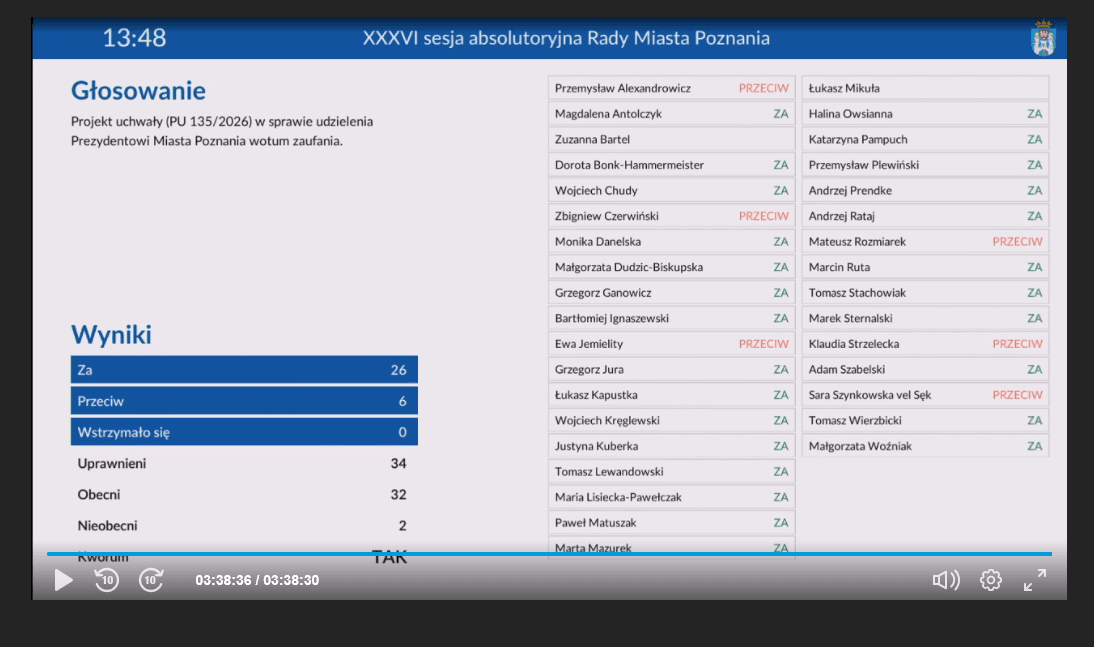Click the session title 'XXXVI sesja absolutoryjna Rady Miasta Poznania'
1094x647 pixels.
tap(566, 38)
